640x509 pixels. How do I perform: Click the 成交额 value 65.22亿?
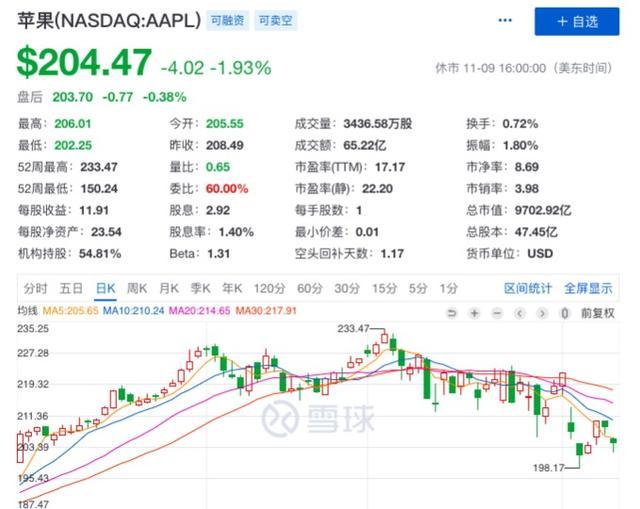(x=364, y=145)
